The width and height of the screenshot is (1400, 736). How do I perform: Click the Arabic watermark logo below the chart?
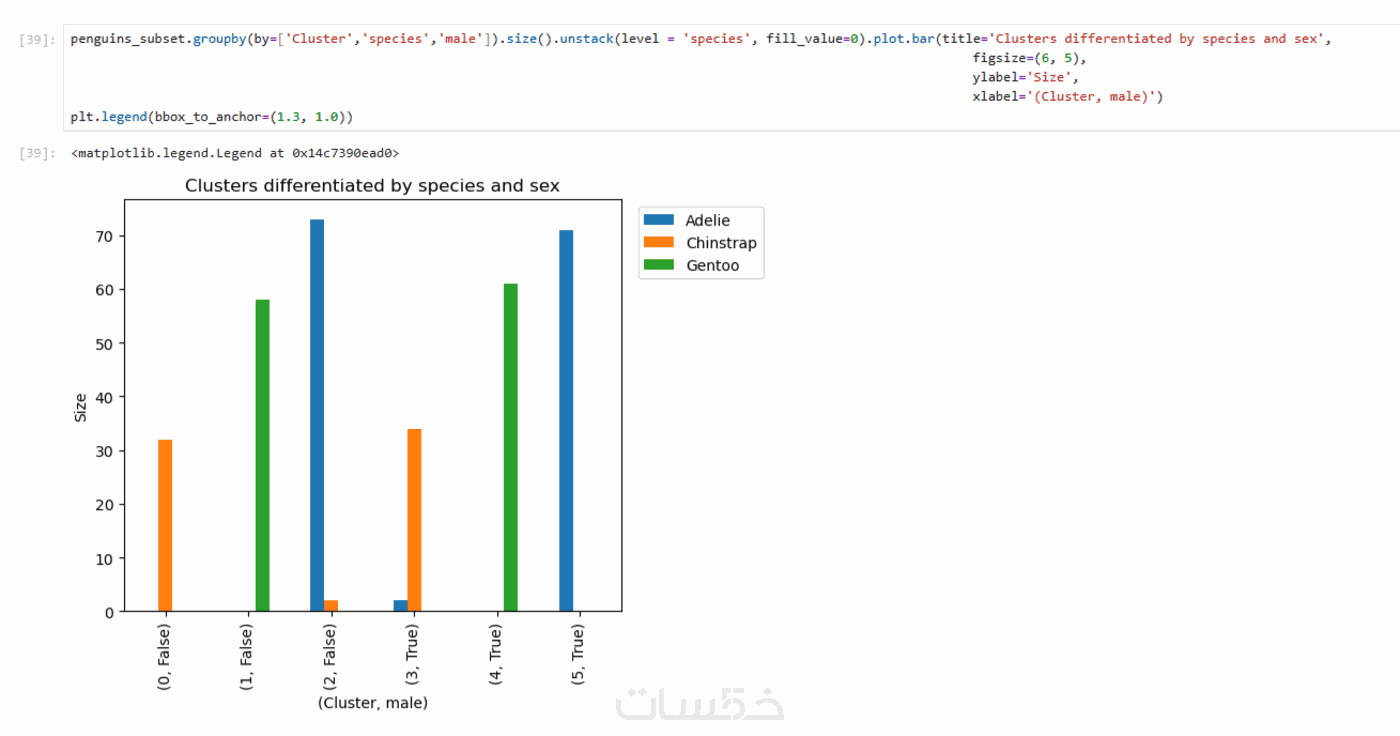(700, 702)
